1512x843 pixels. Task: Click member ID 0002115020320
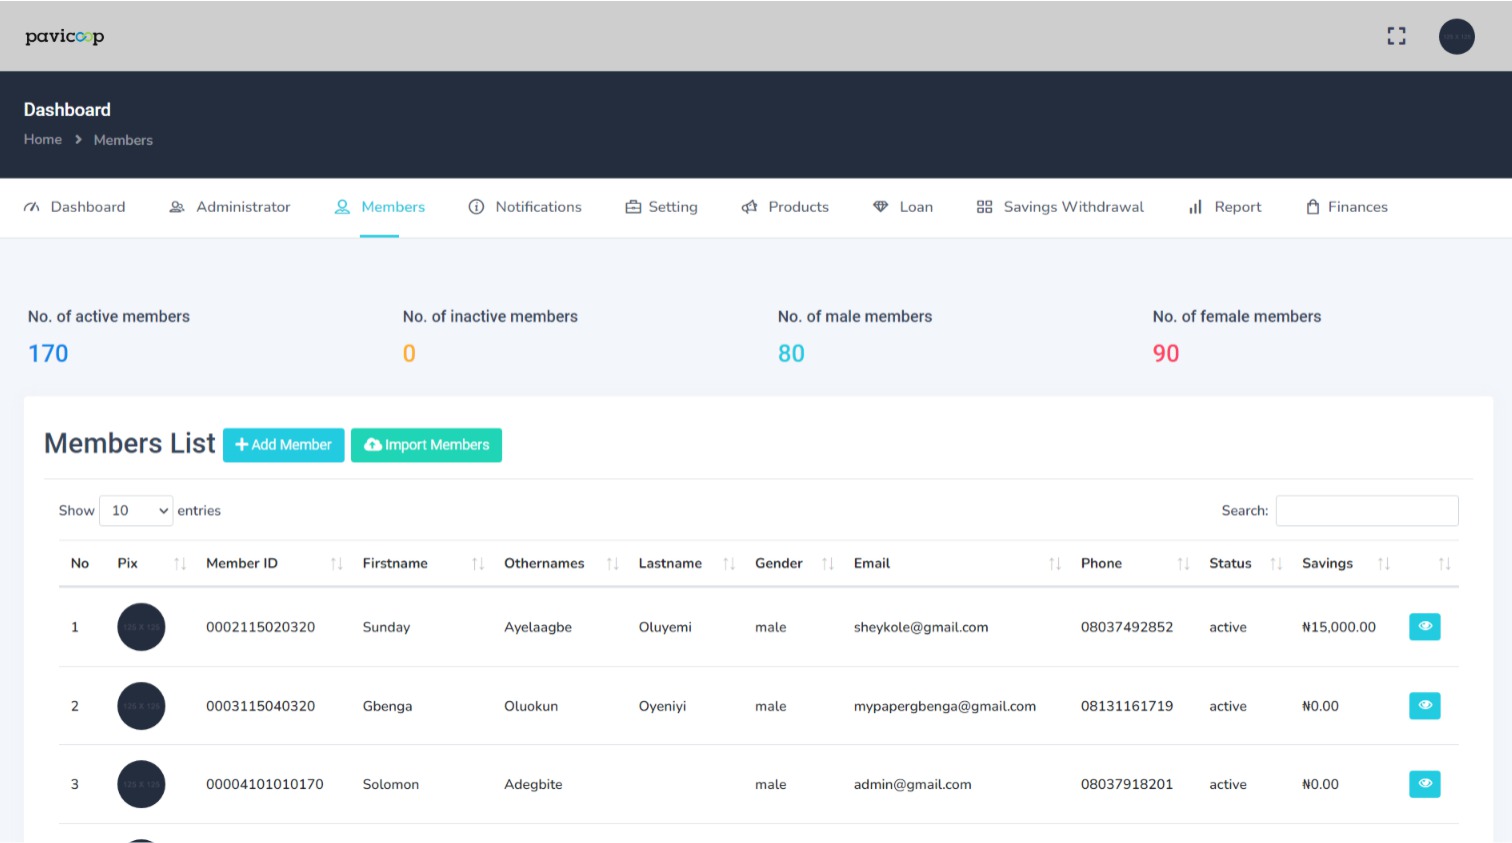(260, 627)
